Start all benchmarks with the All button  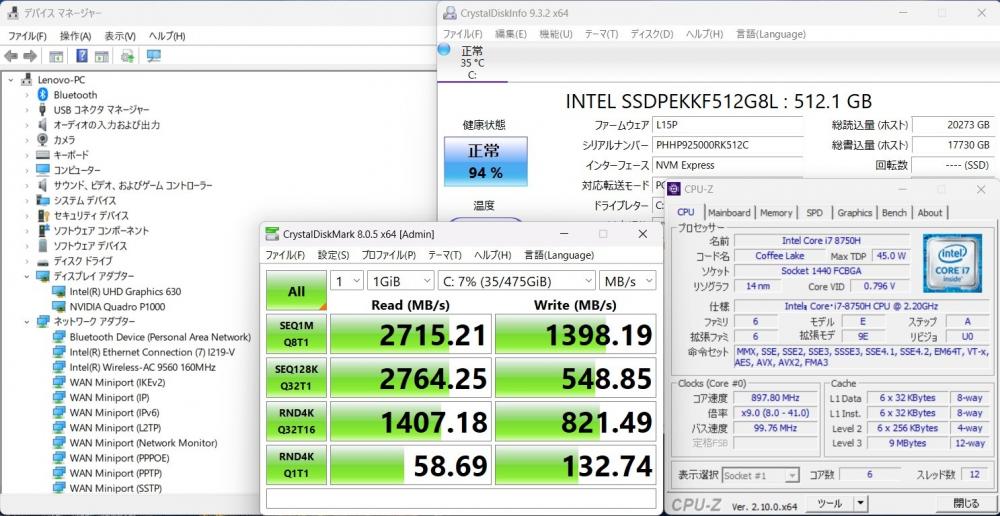(297, 291)
